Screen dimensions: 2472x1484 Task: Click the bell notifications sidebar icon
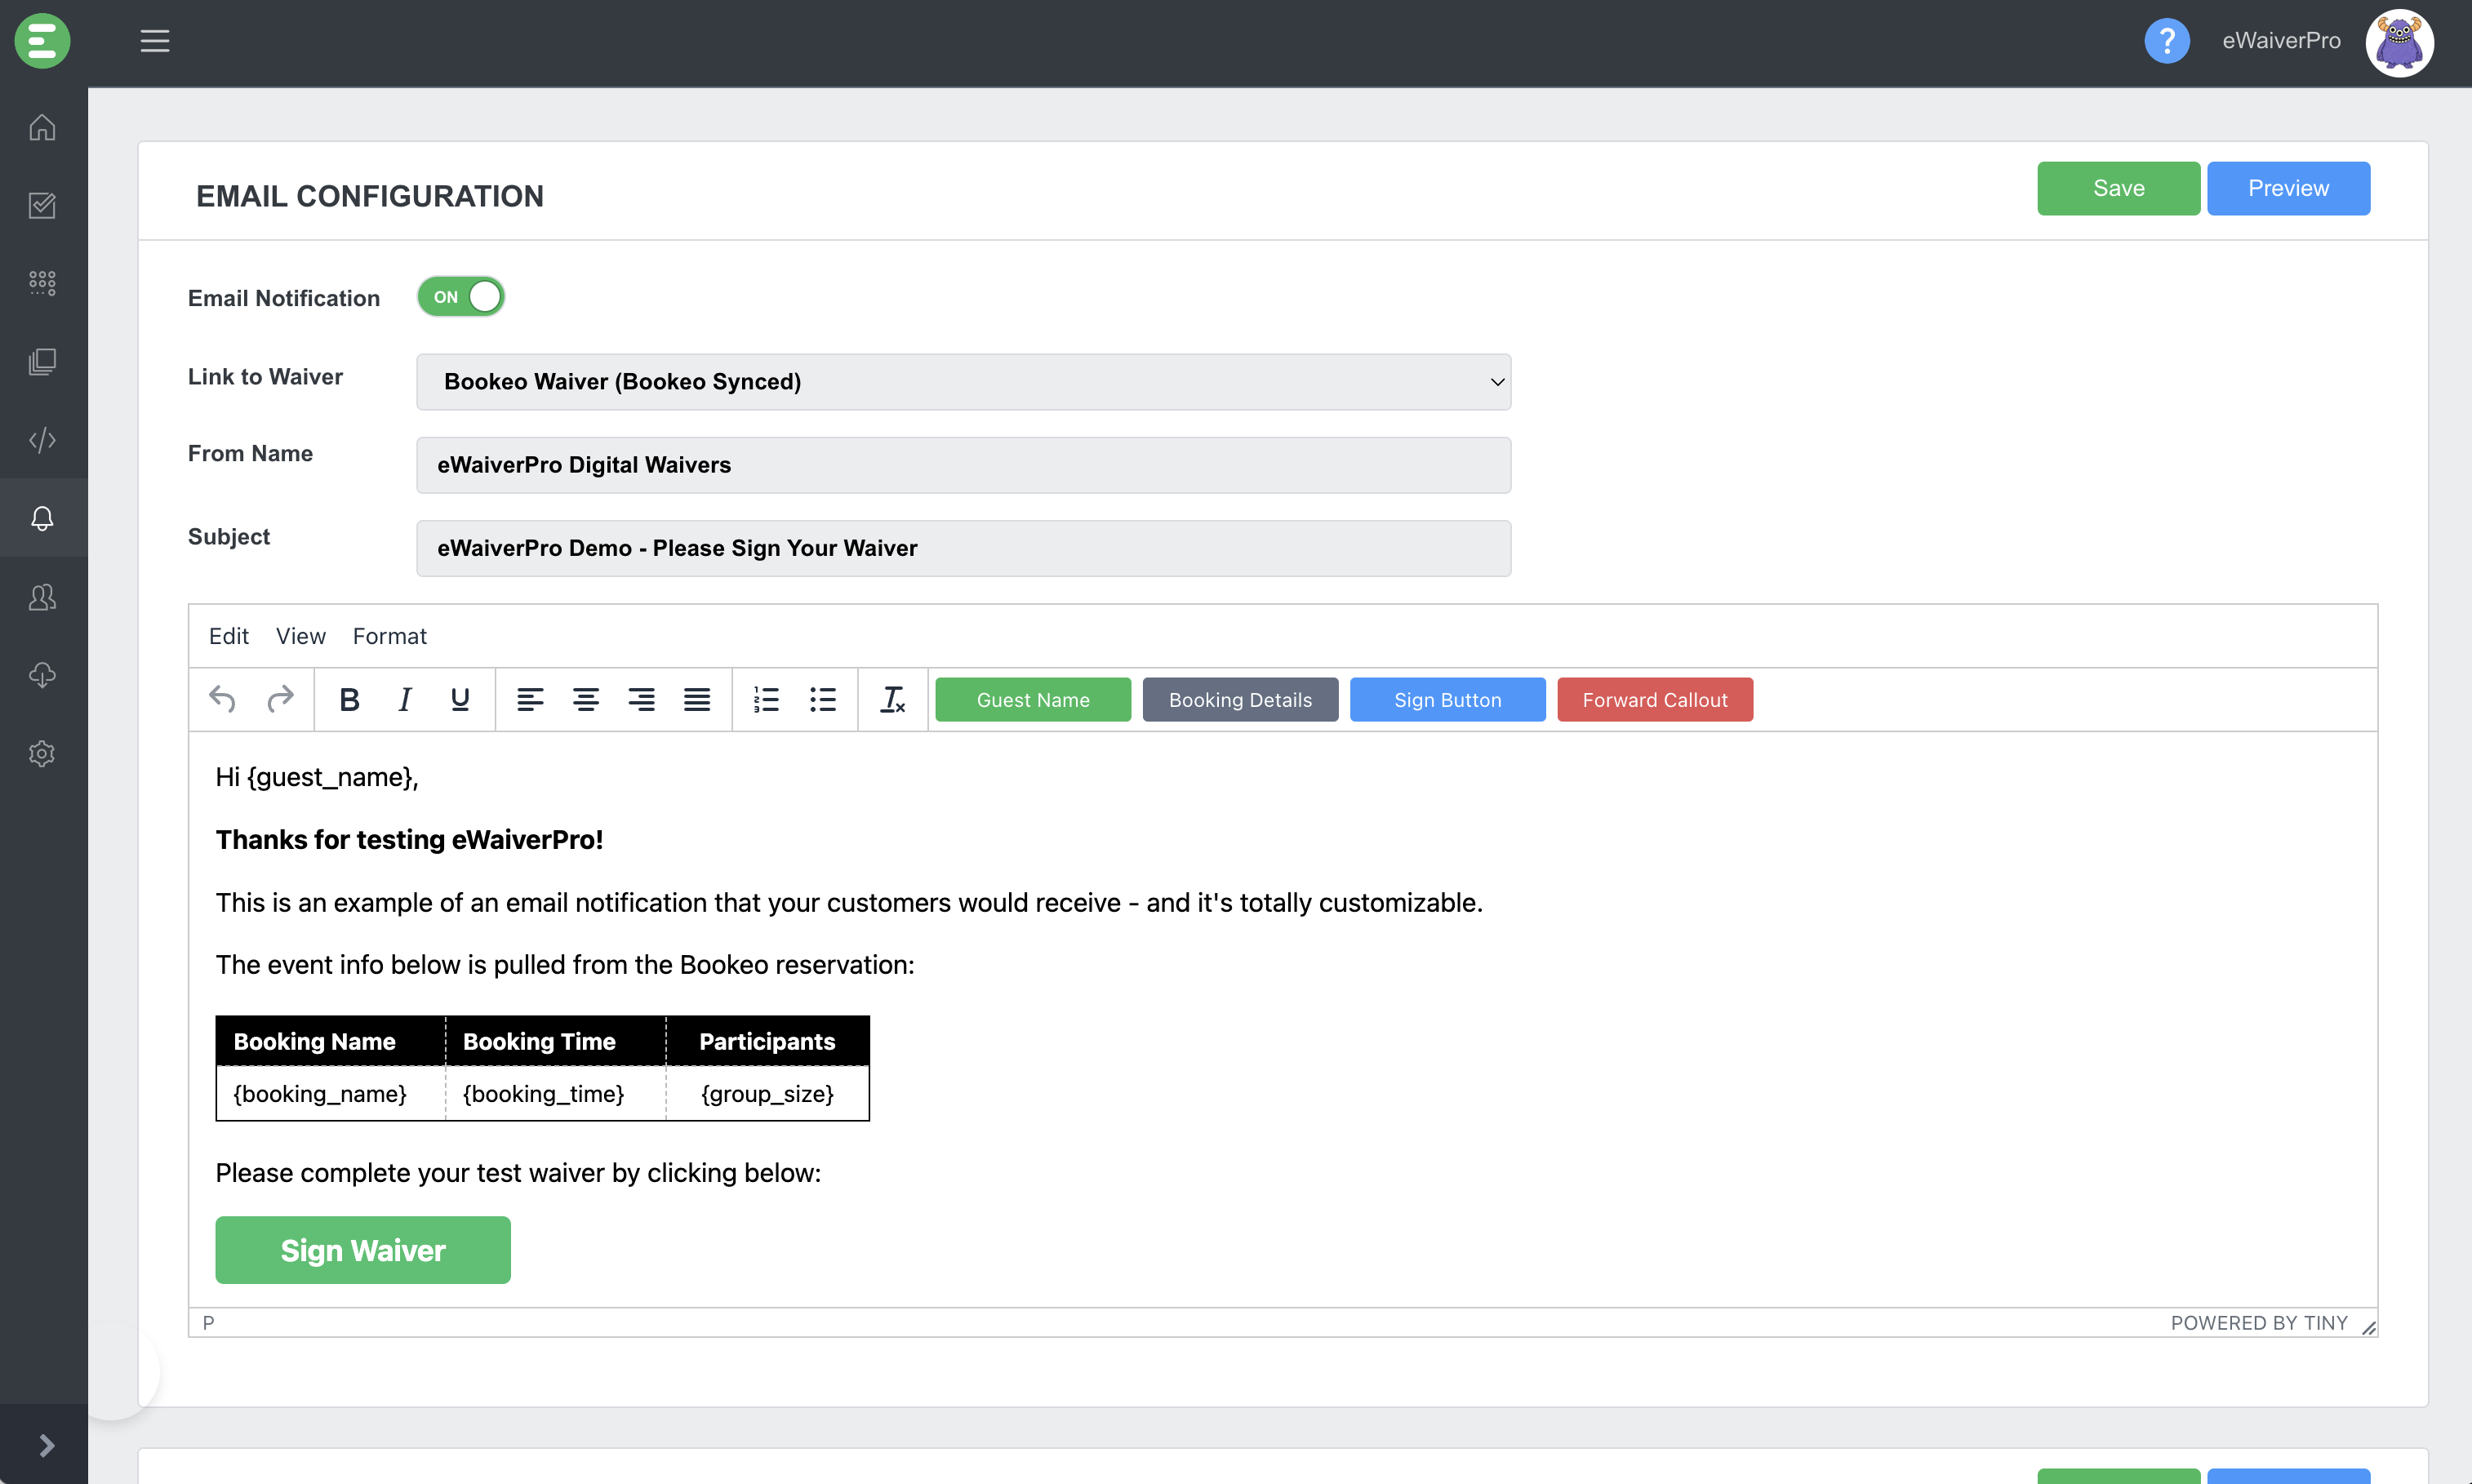42,518
